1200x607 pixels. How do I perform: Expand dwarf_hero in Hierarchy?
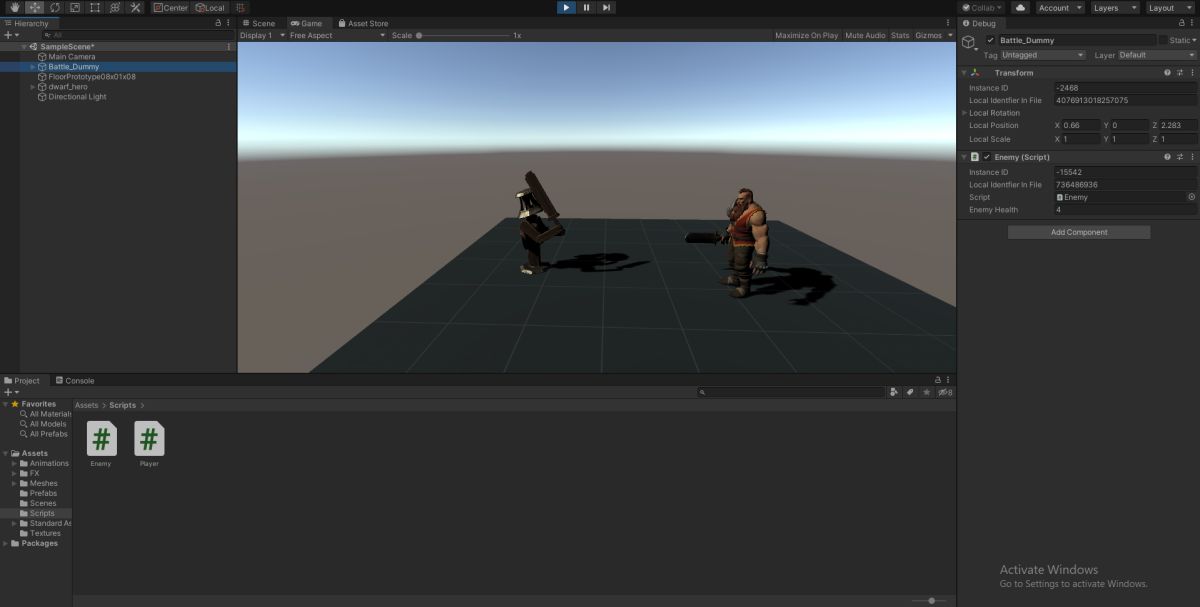33,87
